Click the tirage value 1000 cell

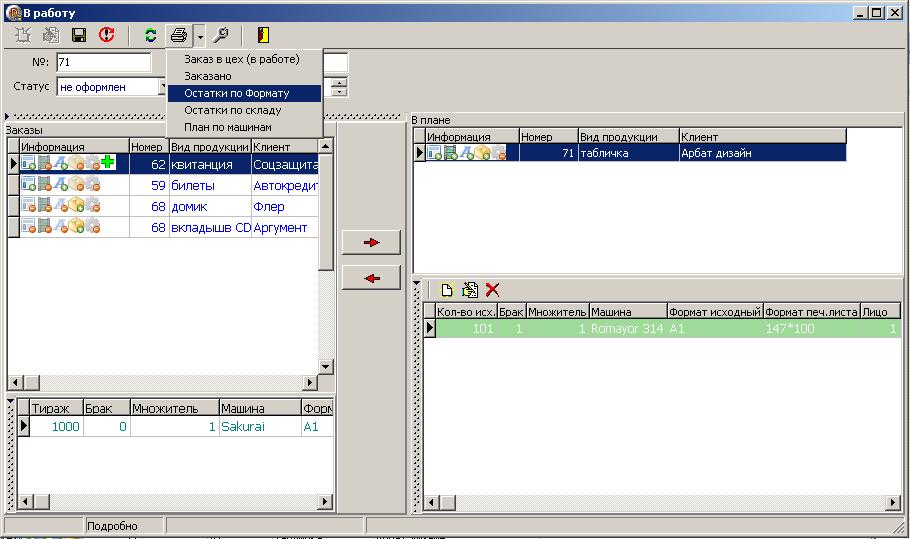(56, 426)
